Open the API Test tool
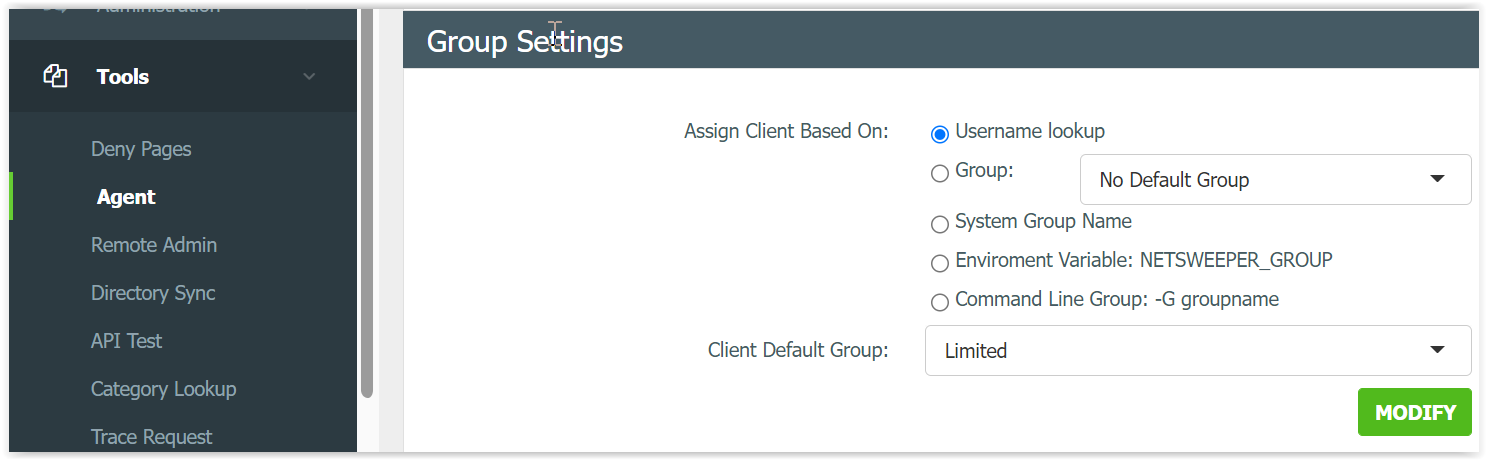This screenshot has width=1487, height=460. point(126,341)
